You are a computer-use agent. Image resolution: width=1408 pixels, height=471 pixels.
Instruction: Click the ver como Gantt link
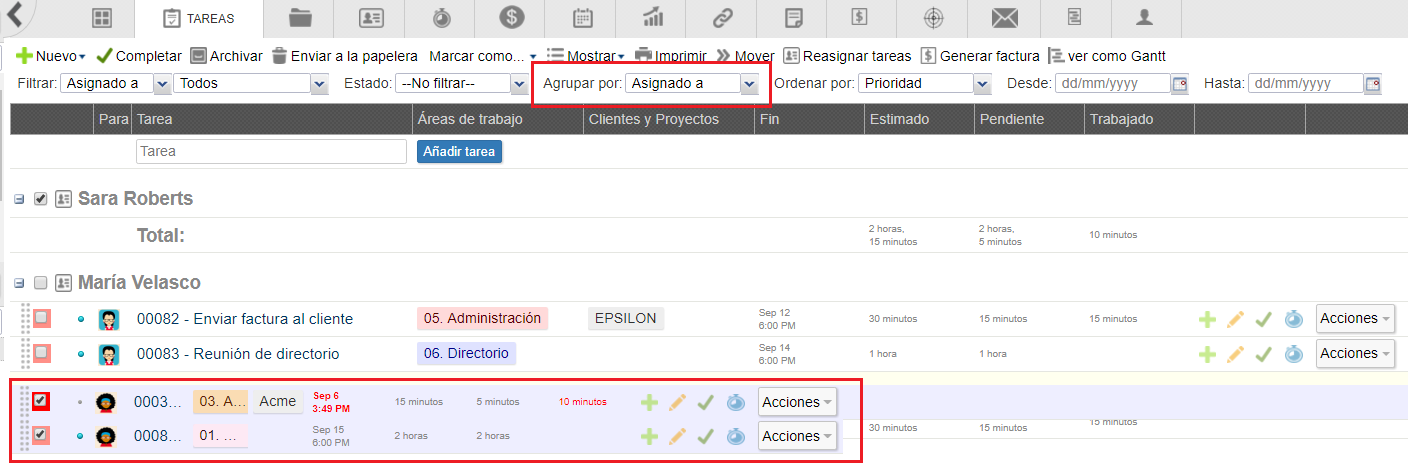(1107, 56)
